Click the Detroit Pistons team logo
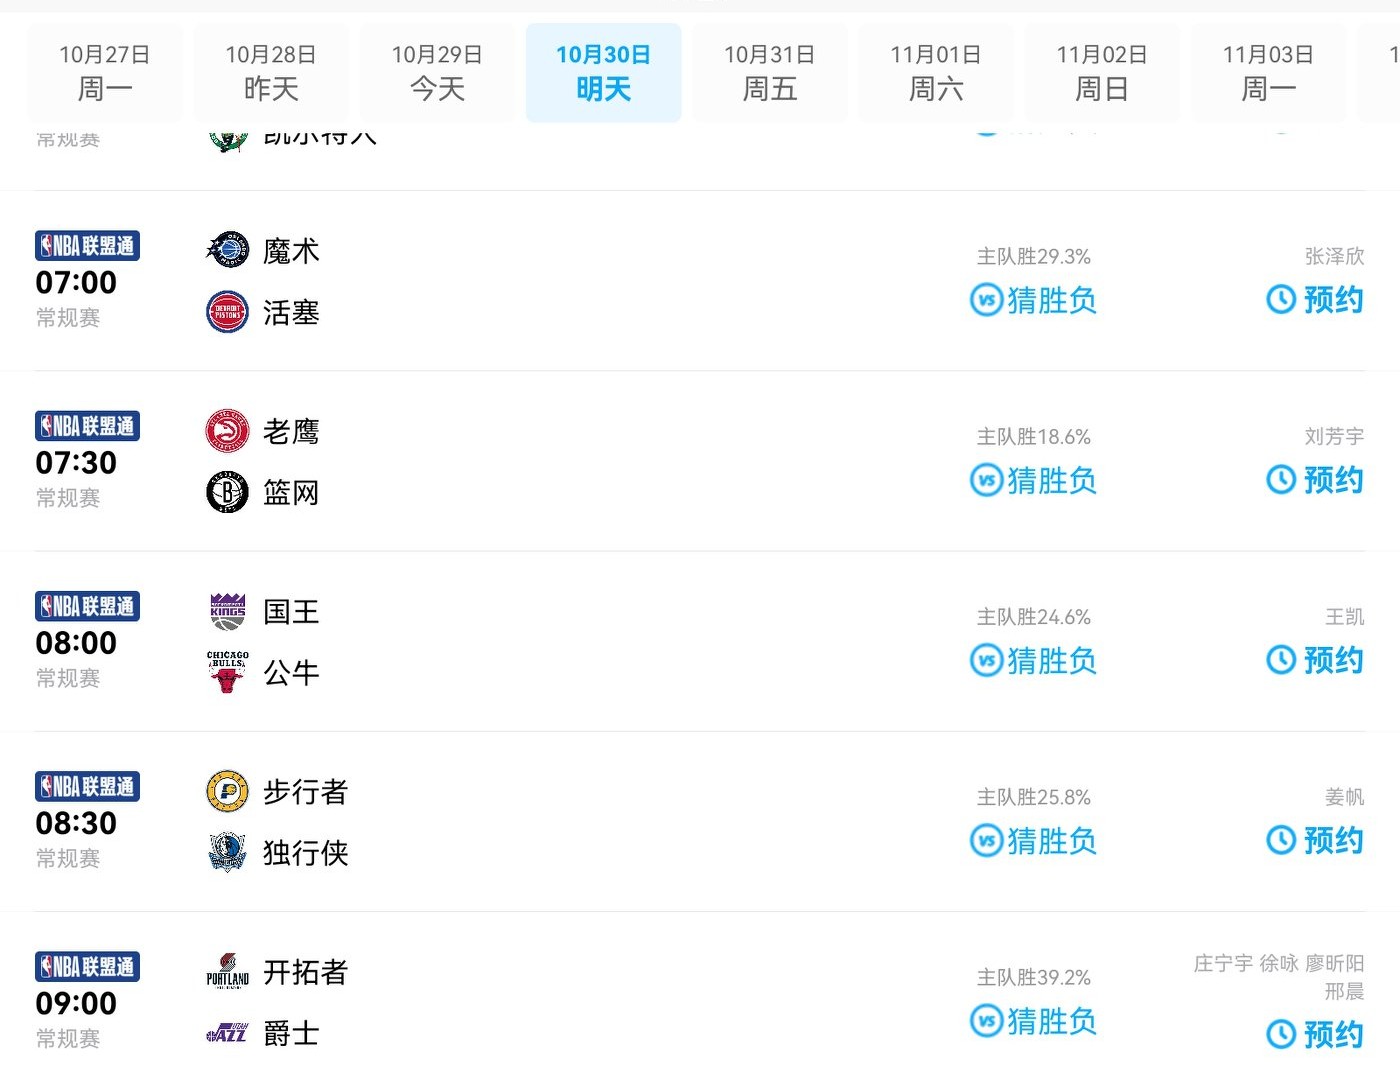Screen dimensions: 1400x1088 227,312
